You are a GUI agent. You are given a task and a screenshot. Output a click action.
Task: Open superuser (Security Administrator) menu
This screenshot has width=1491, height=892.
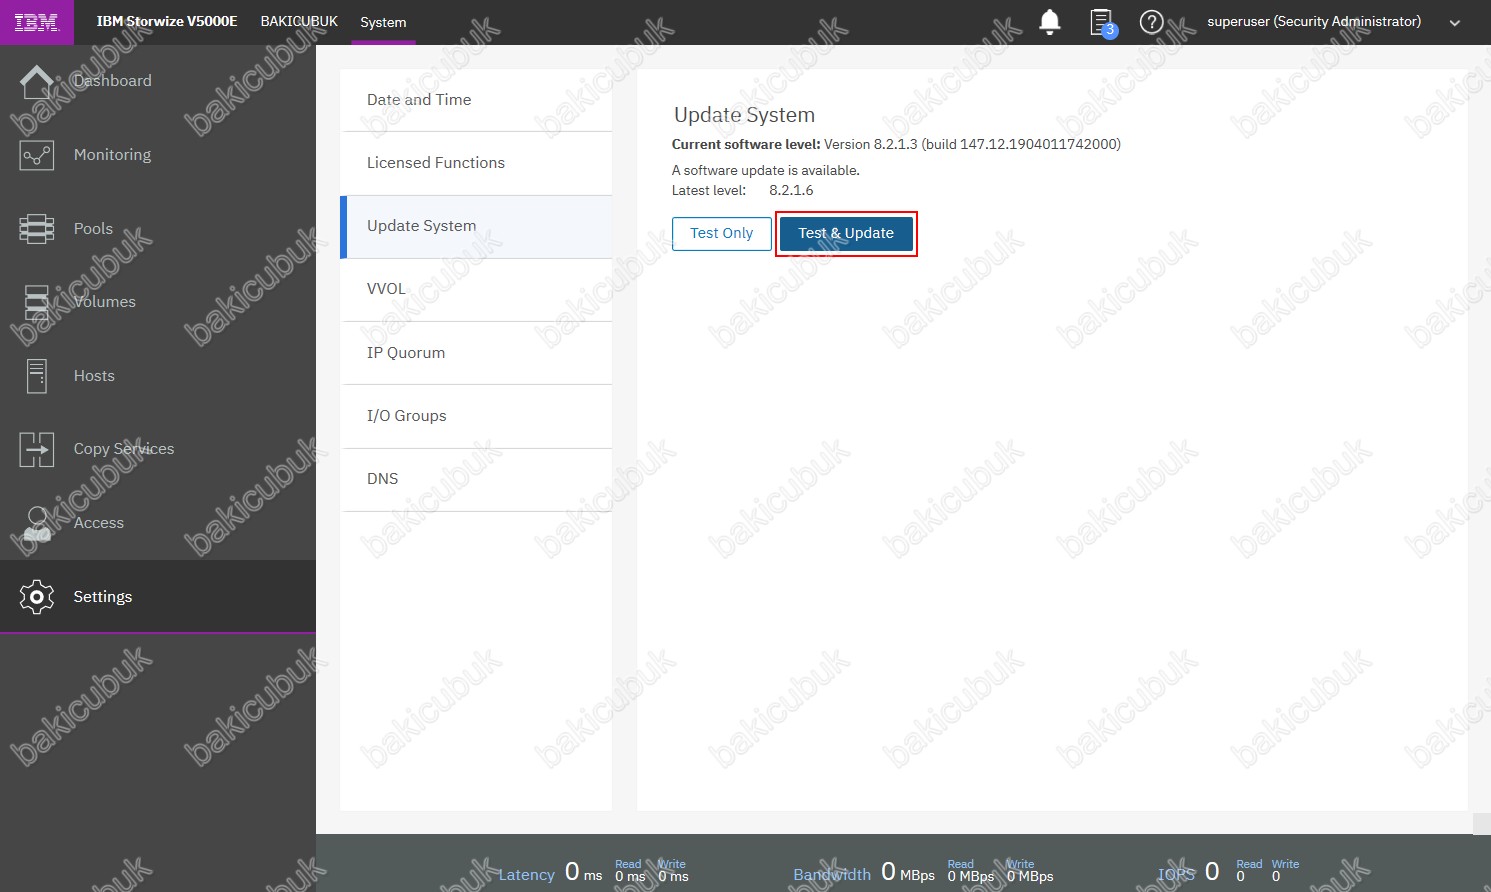(1314, 21)
